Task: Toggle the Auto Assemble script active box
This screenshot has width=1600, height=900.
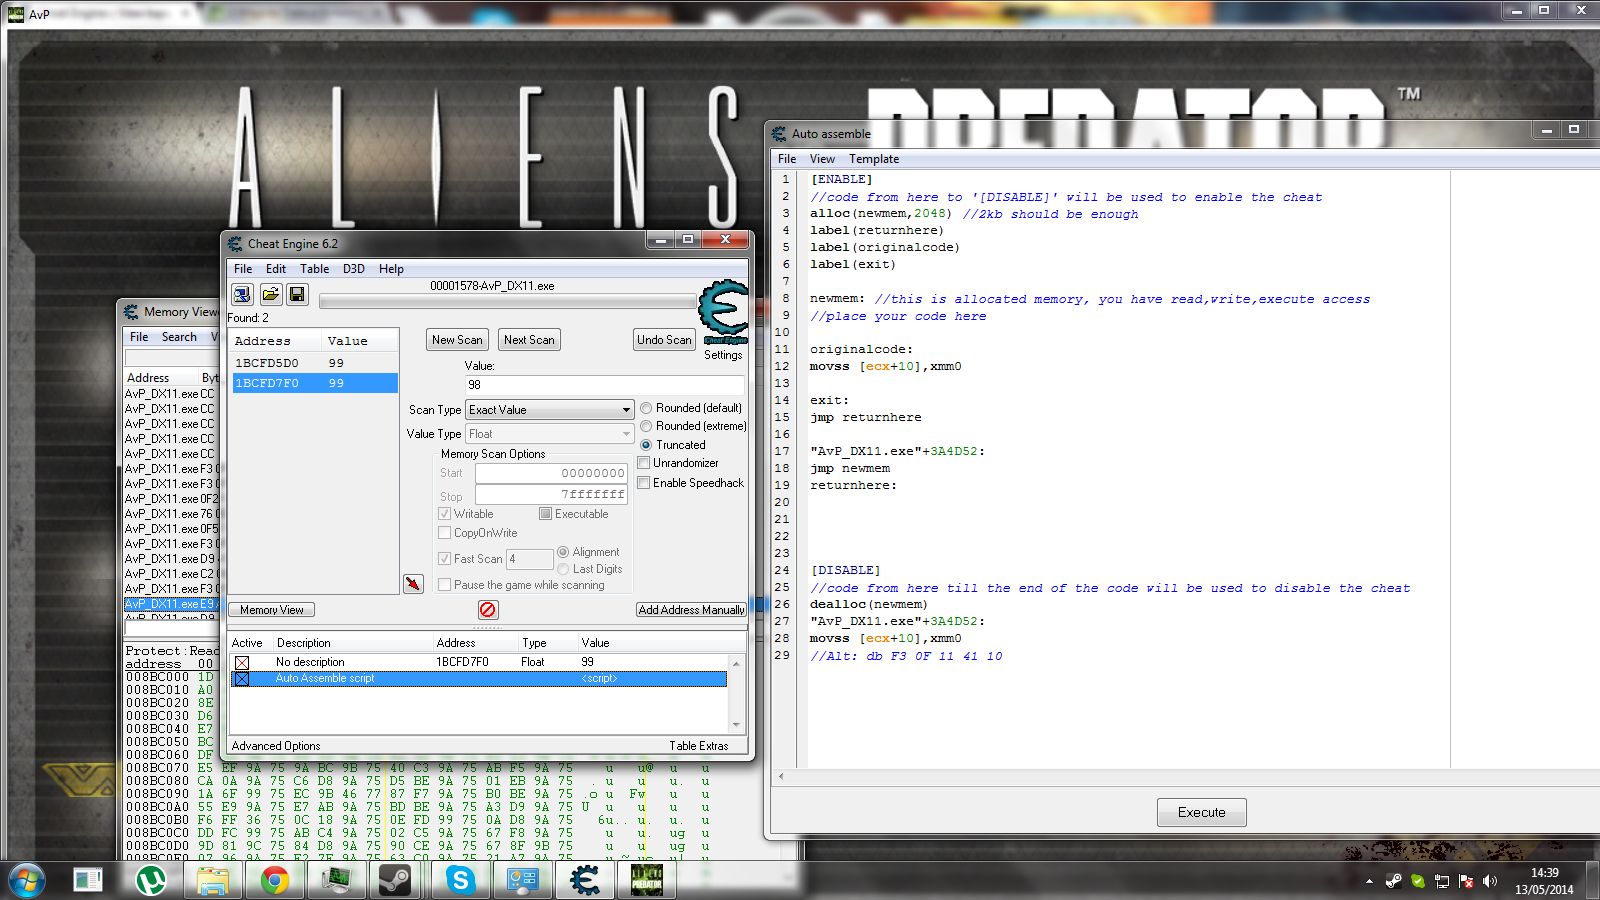Action: click(242, 678)
